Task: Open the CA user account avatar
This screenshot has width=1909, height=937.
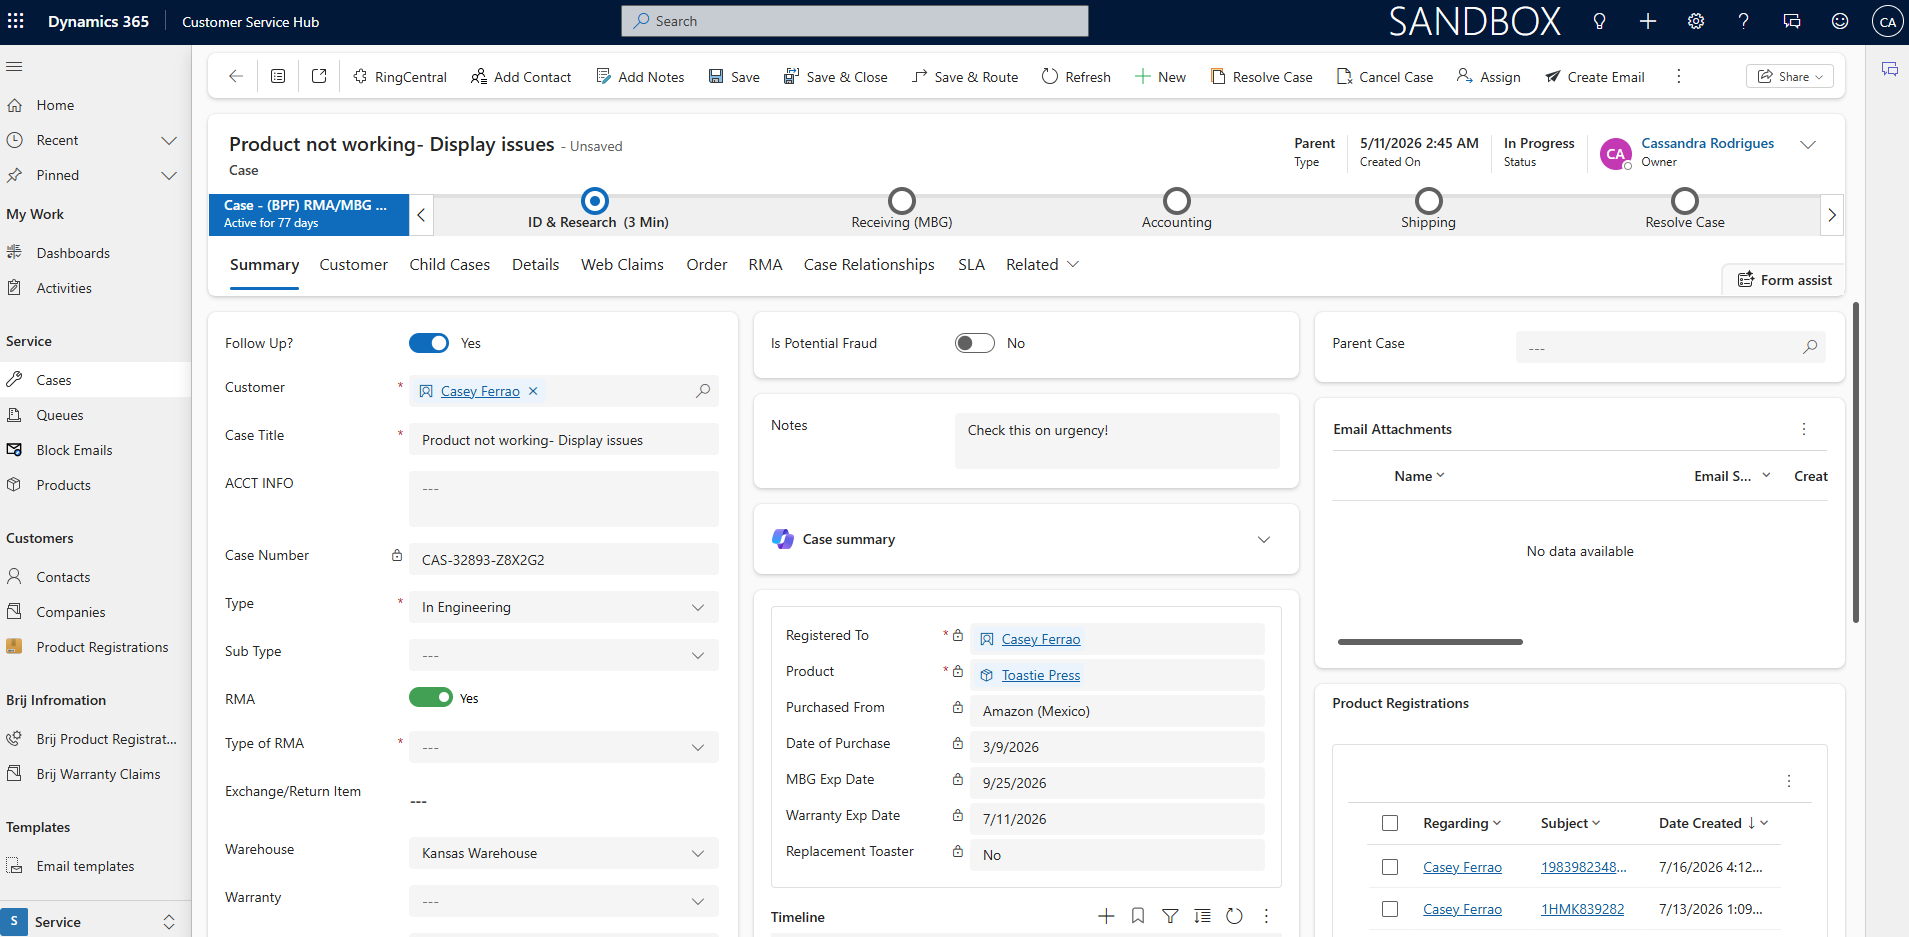Action: pos(1887,21)
